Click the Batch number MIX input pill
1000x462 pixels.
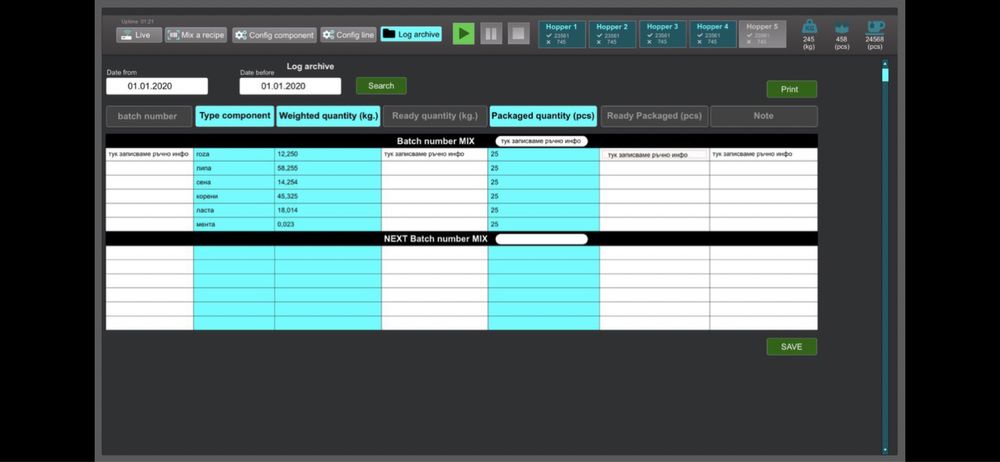[541, 141]
